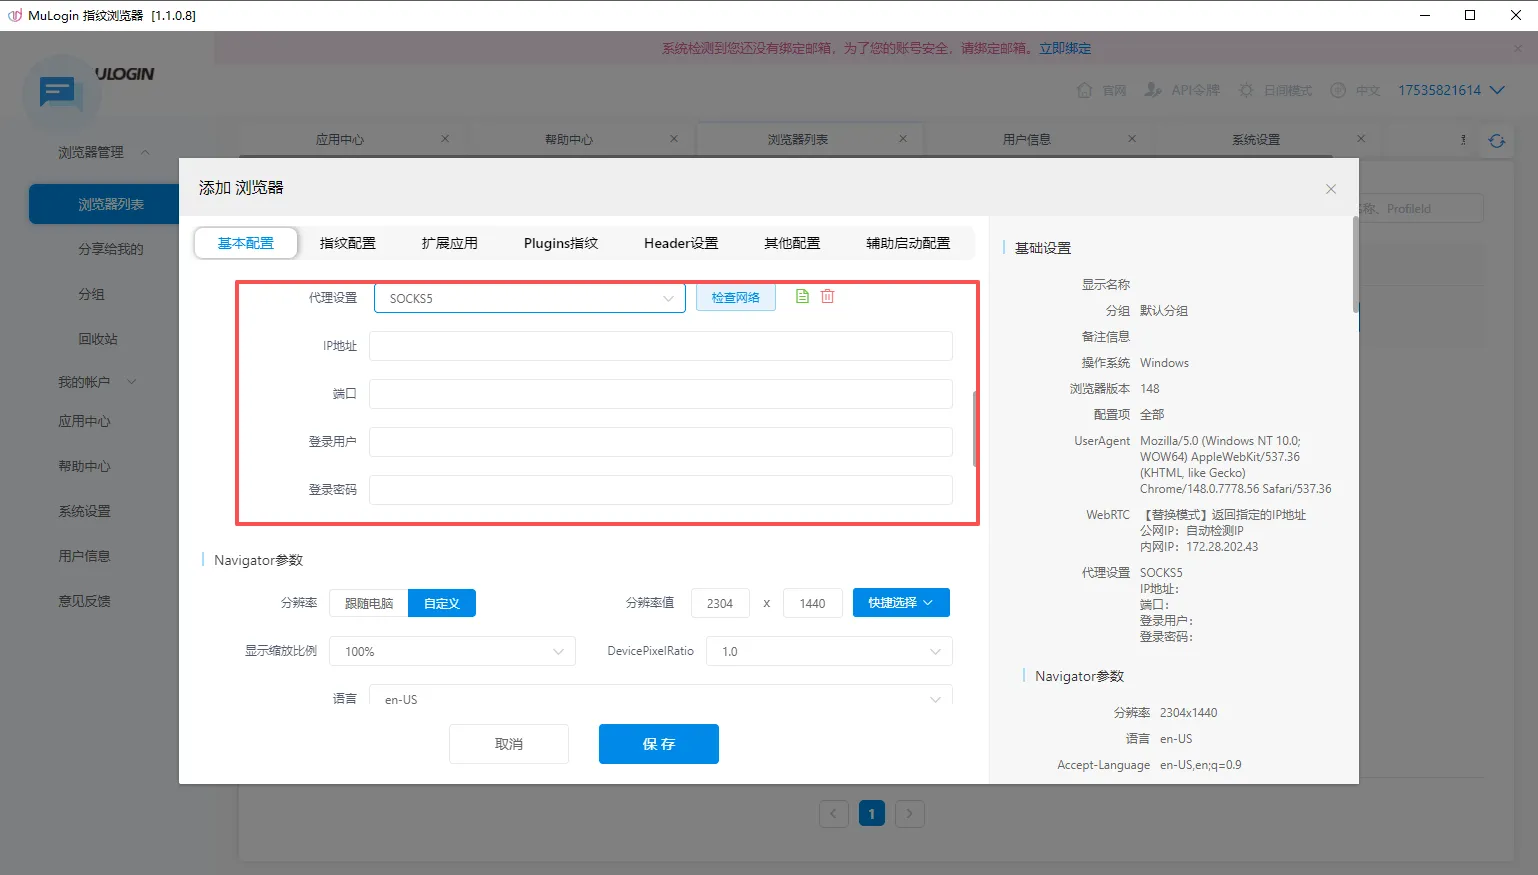Image resolution: width=1538 pixels, height=875 pixels.
Task: Open 分组 in the sidebar
Action: (x=91, y=294)
